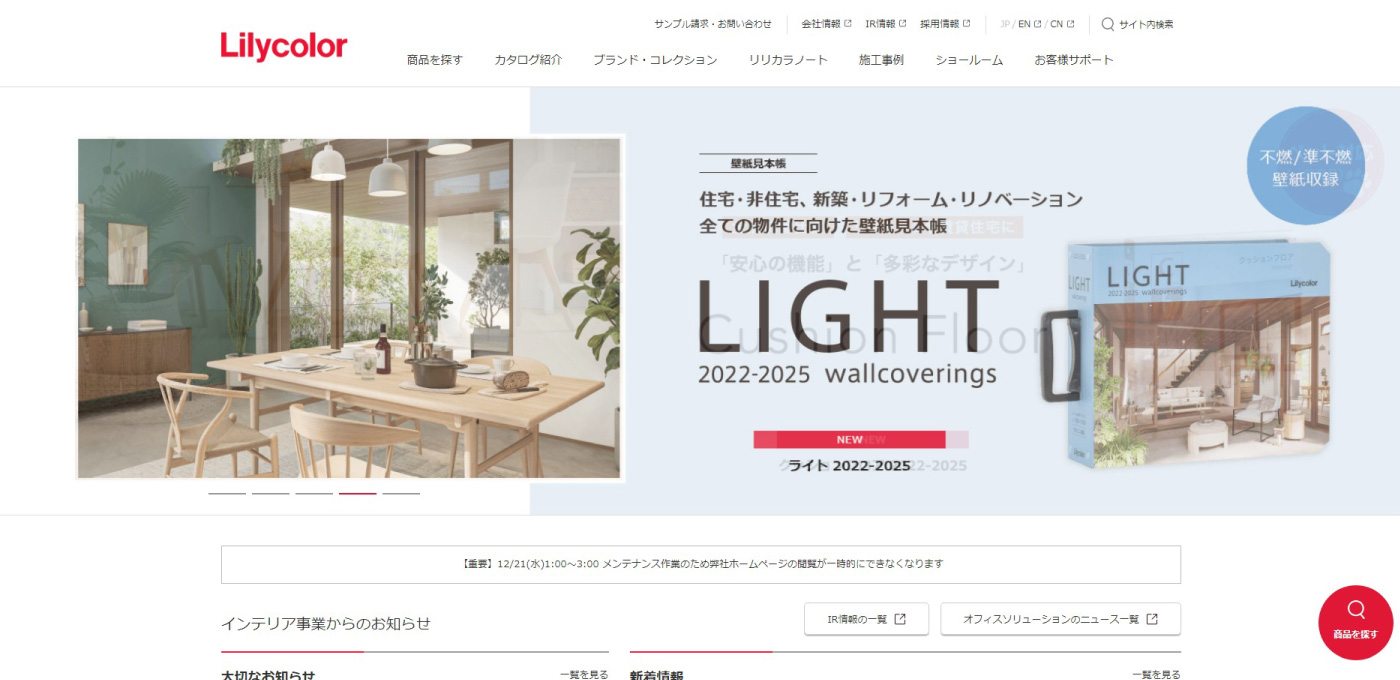The image size is (1400, 680).
Task: Select the fifth carousel slide indicator
Action: 401,493
